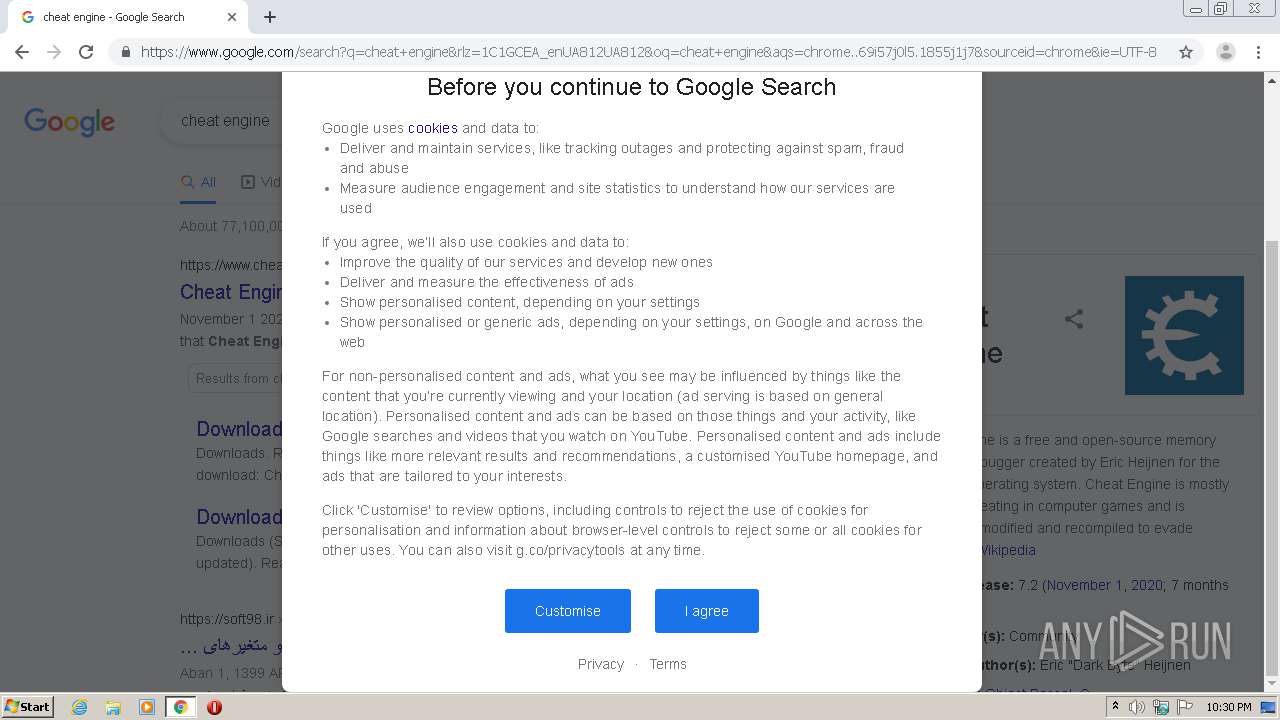Bookmark this page with the star icon
The height and width of the screenshot is (720, 1280).
point(1186,52)
